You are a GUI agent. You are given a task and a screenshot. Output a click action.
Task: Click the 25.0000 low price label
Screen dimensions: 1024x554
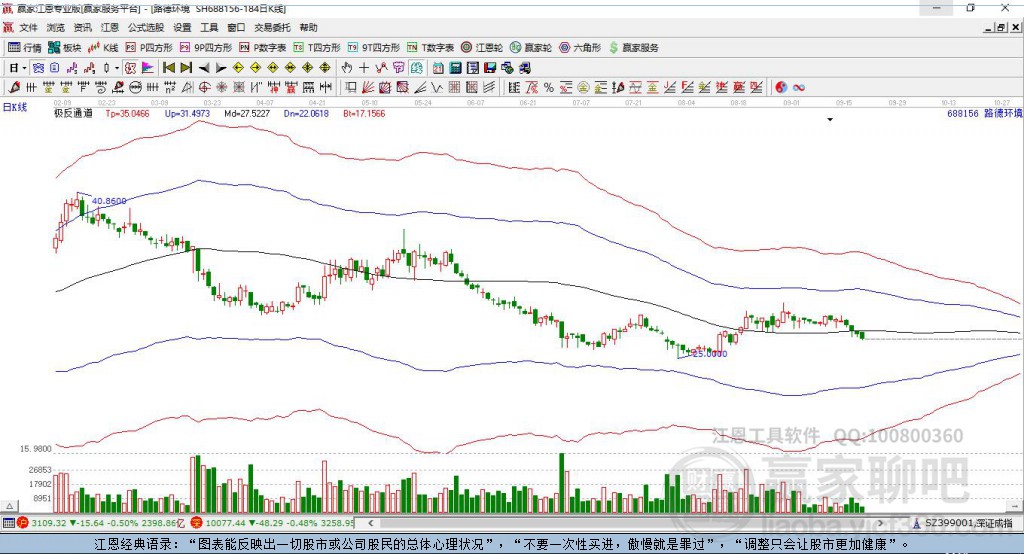709,353
